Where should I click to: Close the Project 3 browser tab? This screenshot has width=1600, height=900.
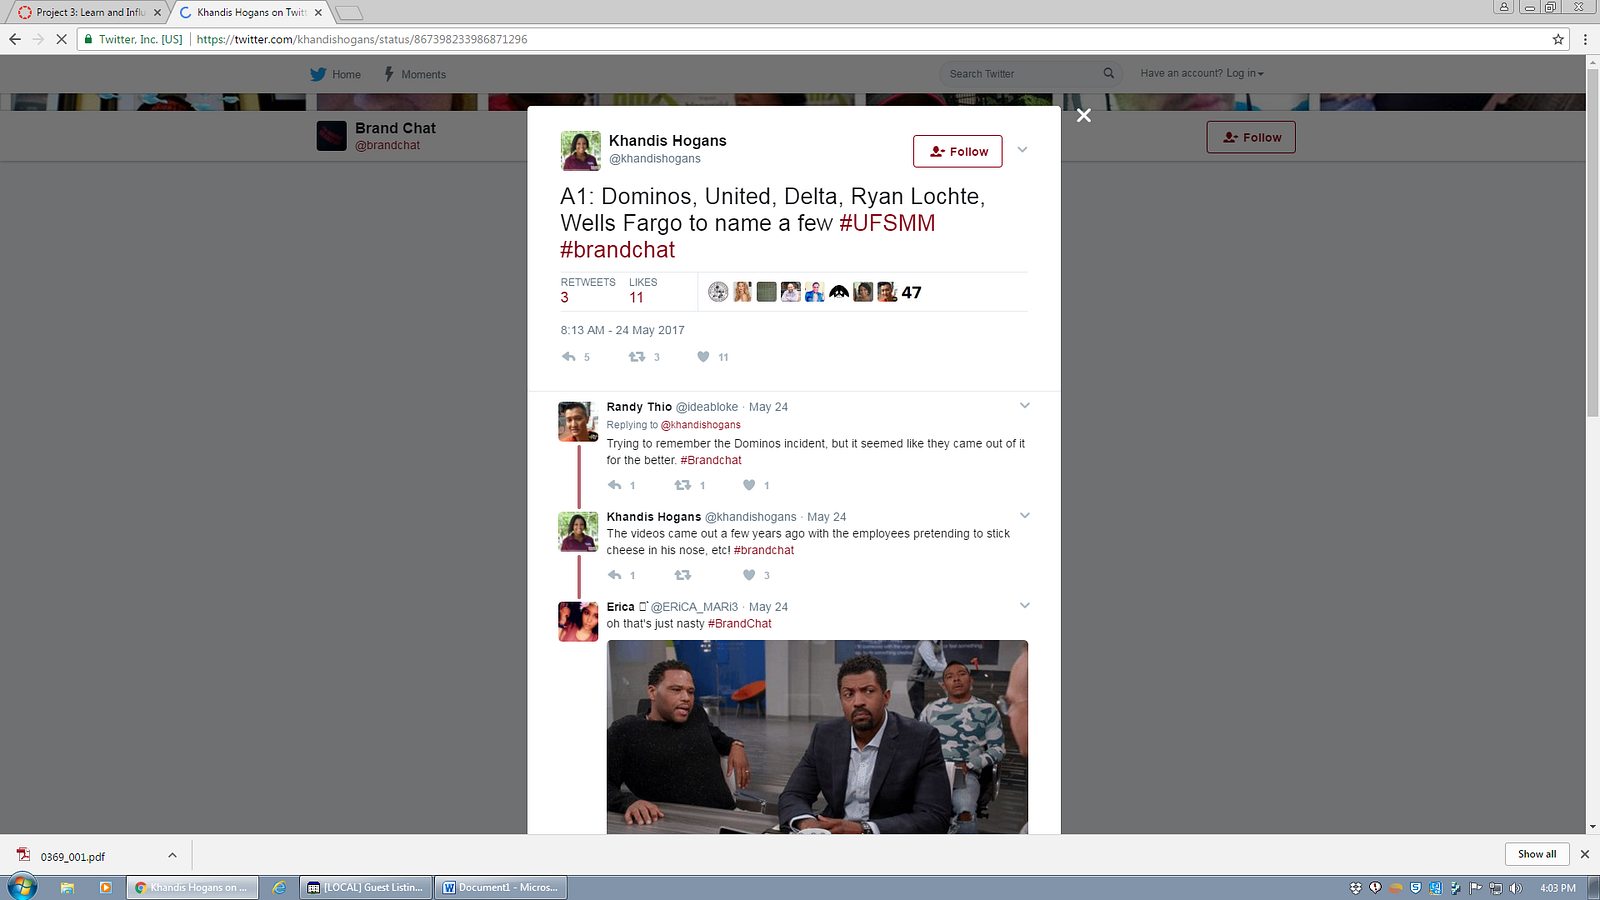coord(157,13)
